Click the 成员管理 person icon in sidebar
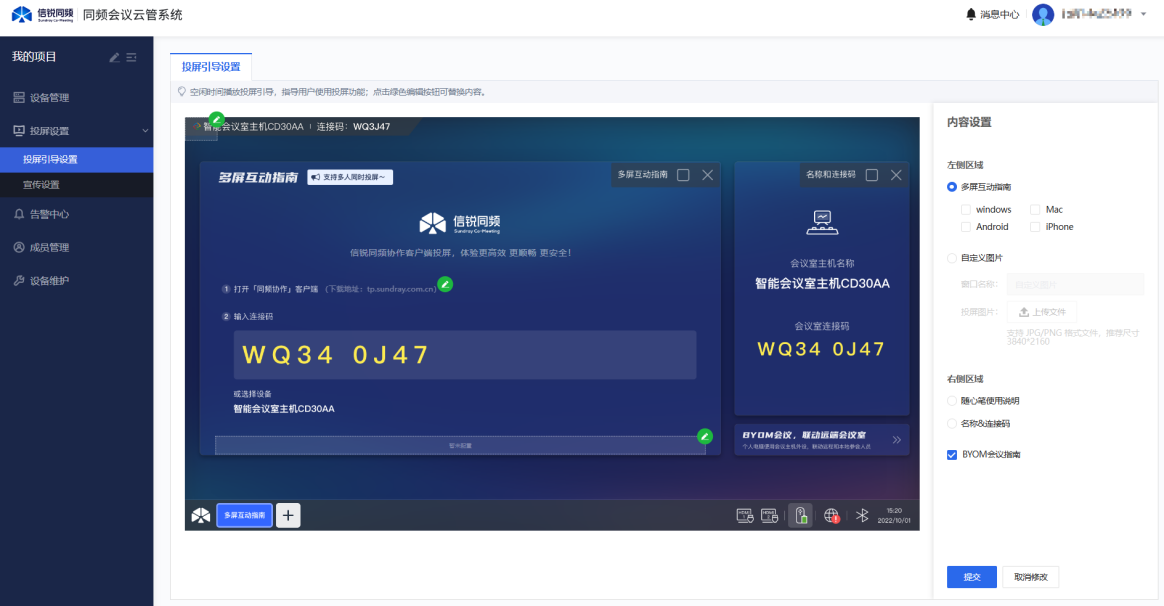The height and width of the screenshot is (606, 1164). 19,247
